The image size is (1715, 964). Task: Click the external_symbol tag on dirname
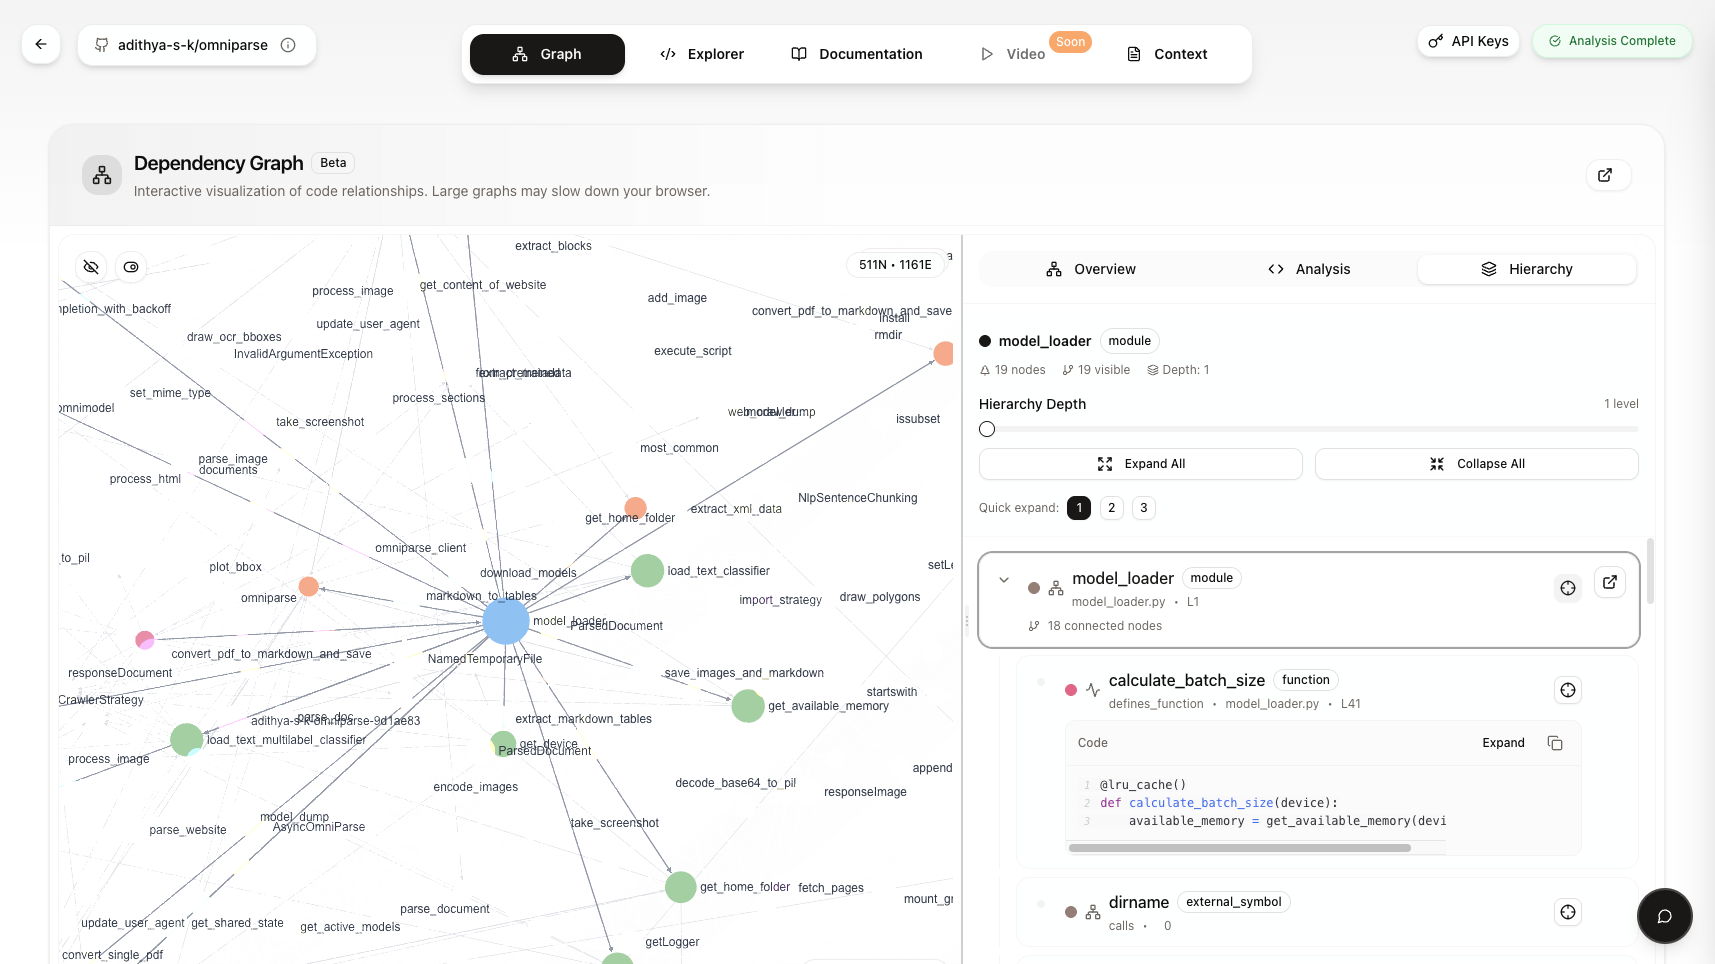(x=1233, y=902)
